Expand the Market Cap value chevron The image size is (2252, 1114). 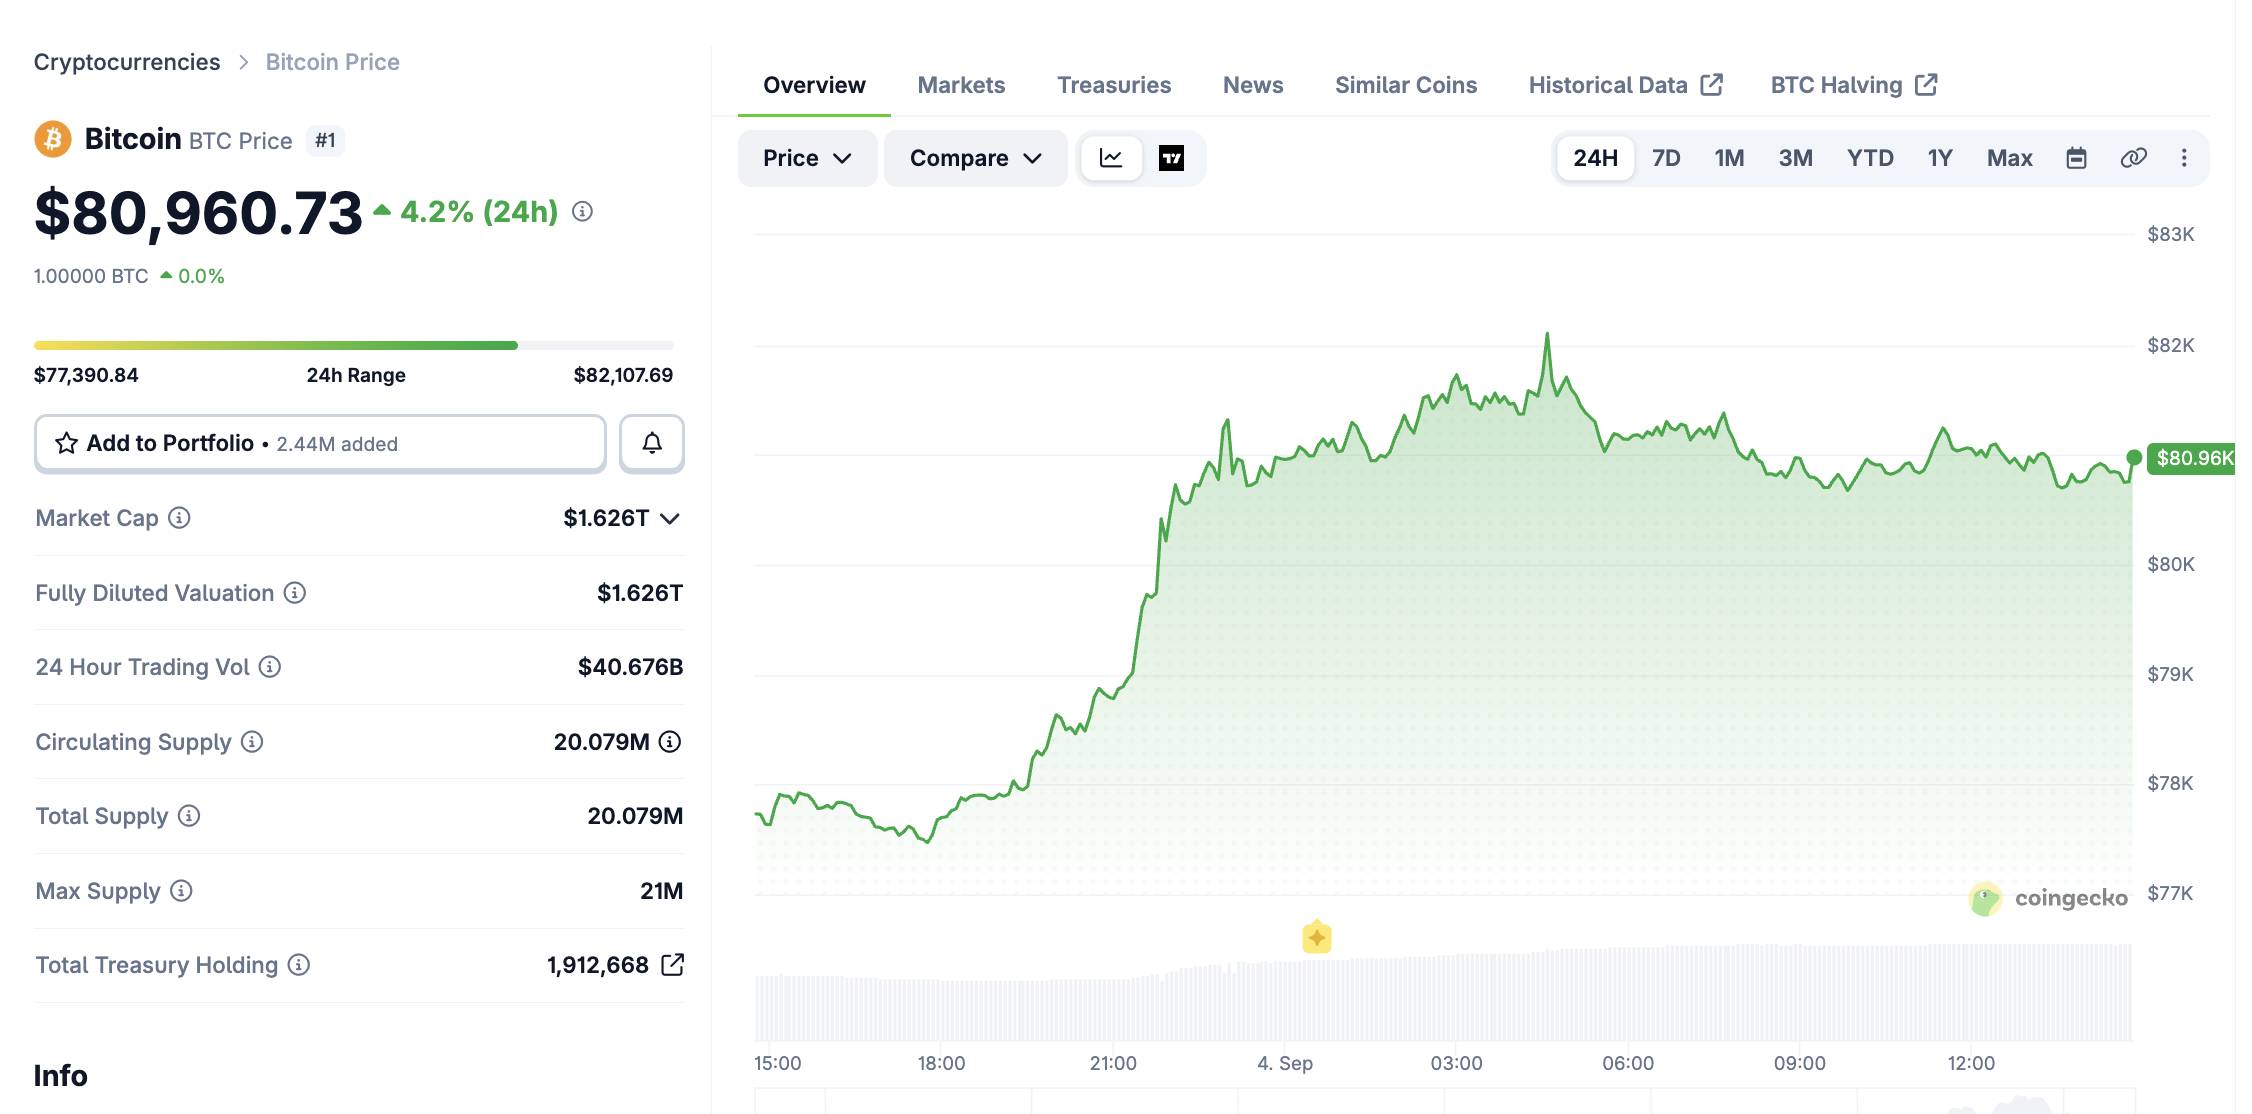(670, 518)
